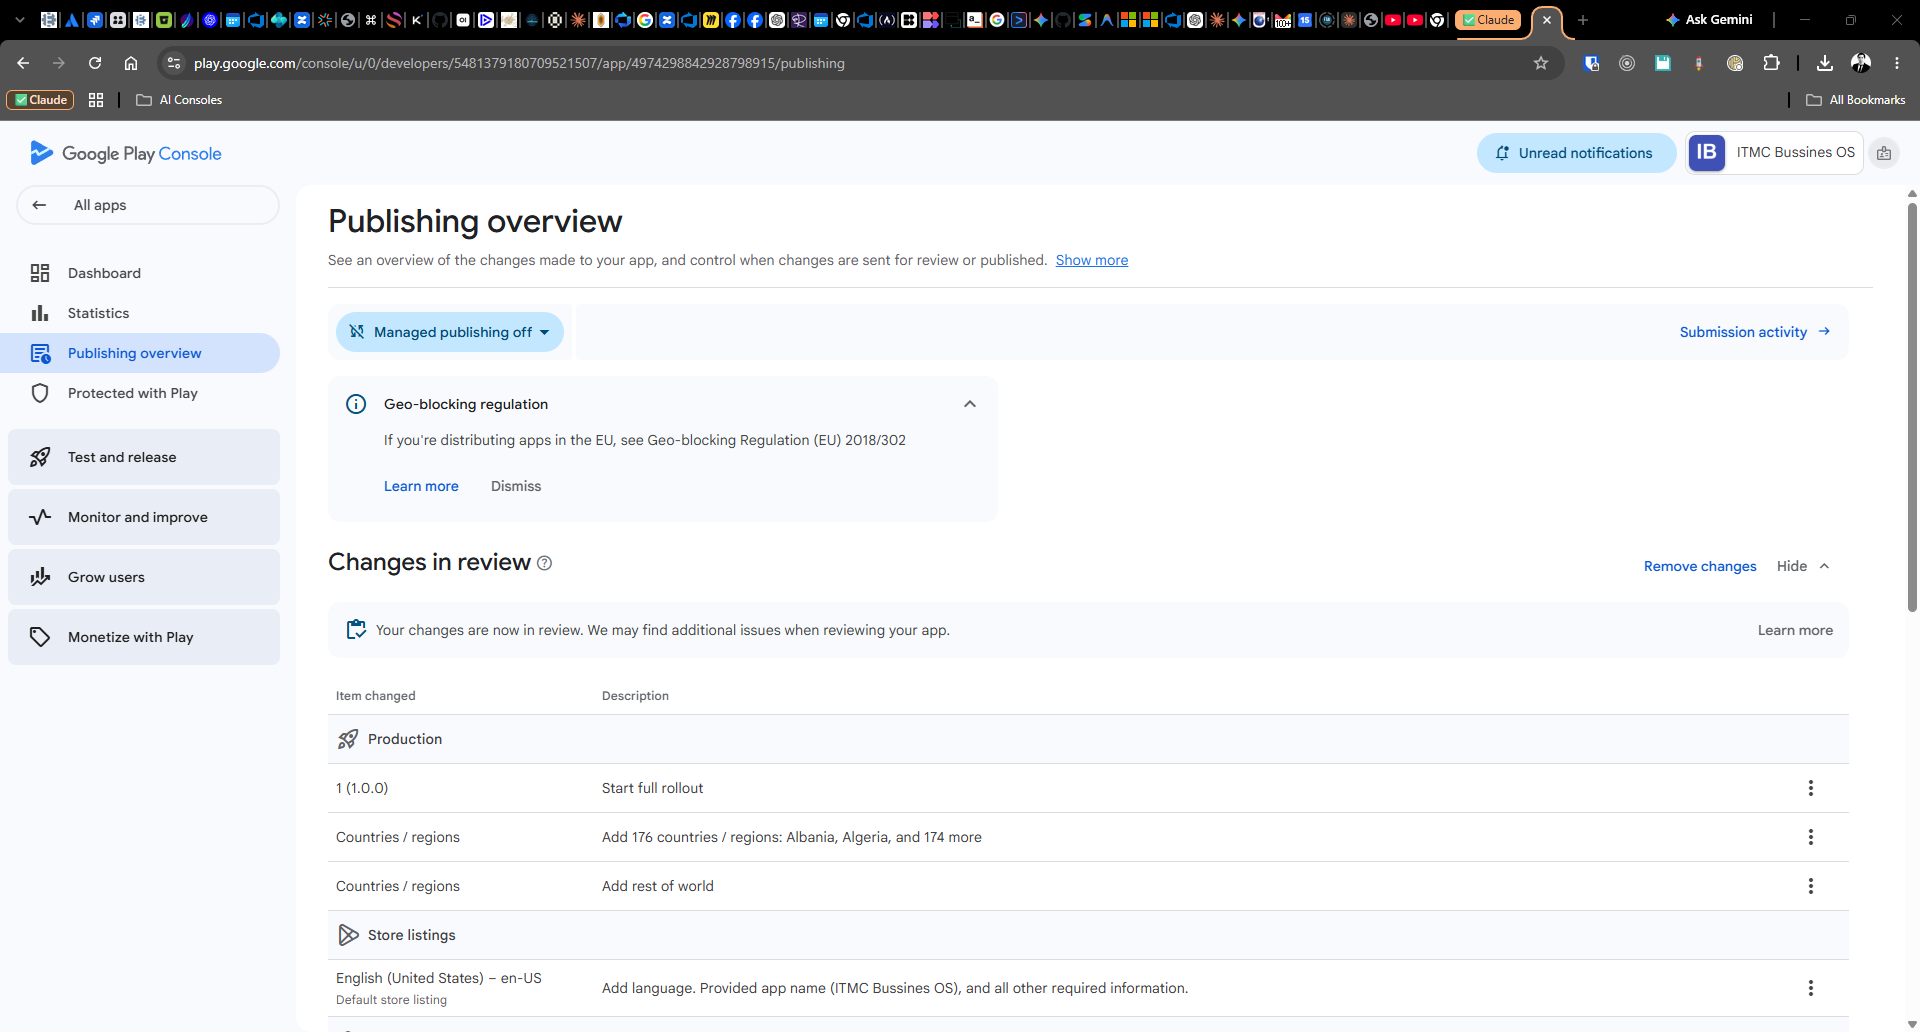Click the browser address bar URL

point(519,63)
